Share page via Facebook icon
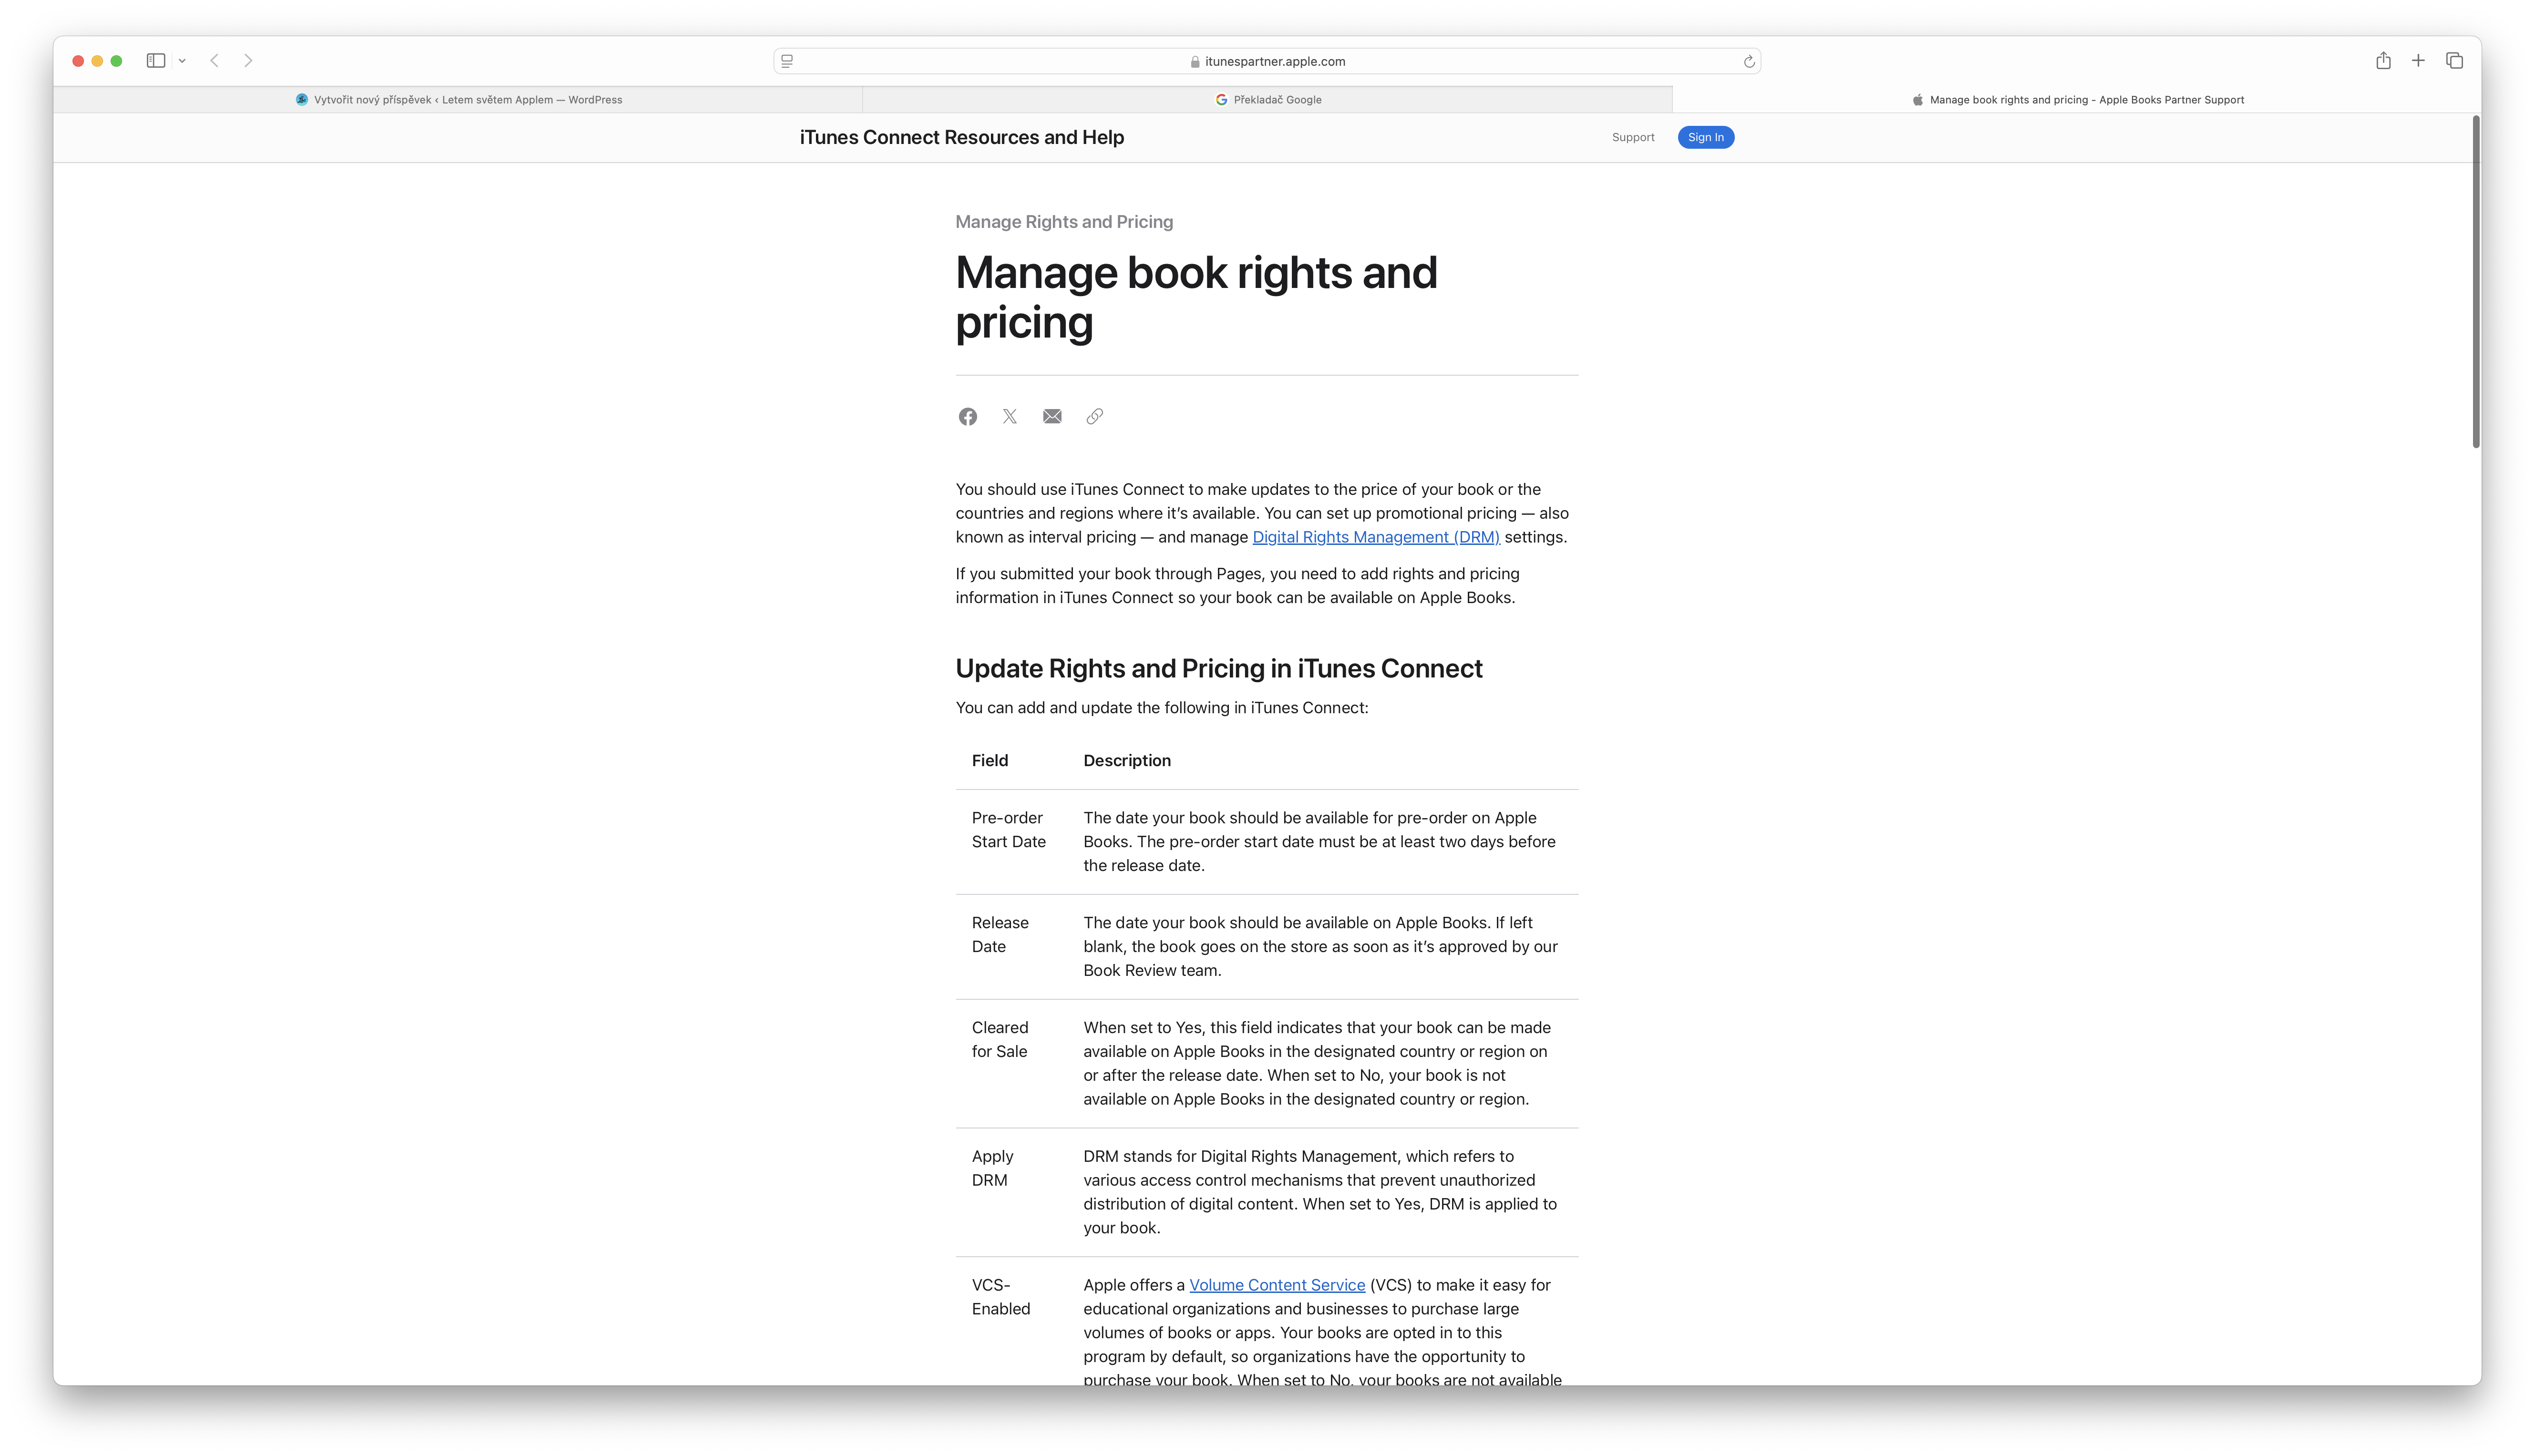Screen dimensions: 2535x1456 click(x=967, y=416)
